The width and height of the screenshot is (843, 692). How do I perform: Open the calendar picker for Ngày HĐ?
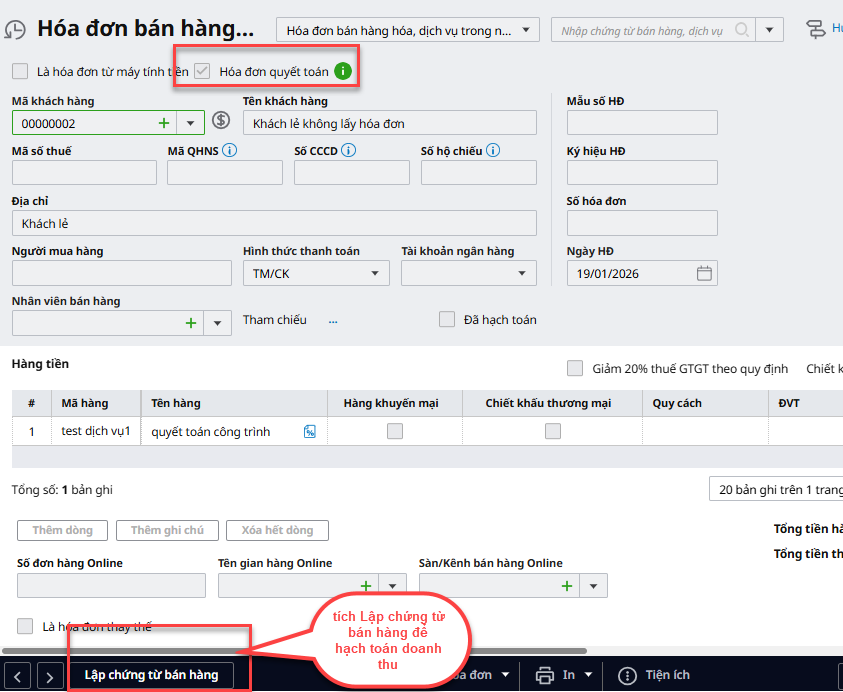point(704,273)
